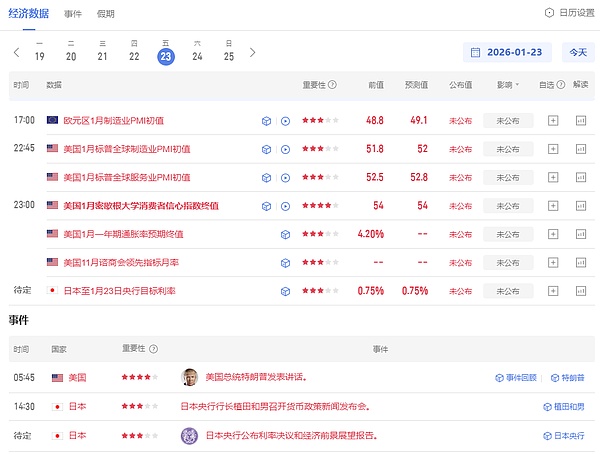Click the cube icon for 欧元区1月制造业PMI初值
This screenshot has height=455, width=600.
(267, 121)
